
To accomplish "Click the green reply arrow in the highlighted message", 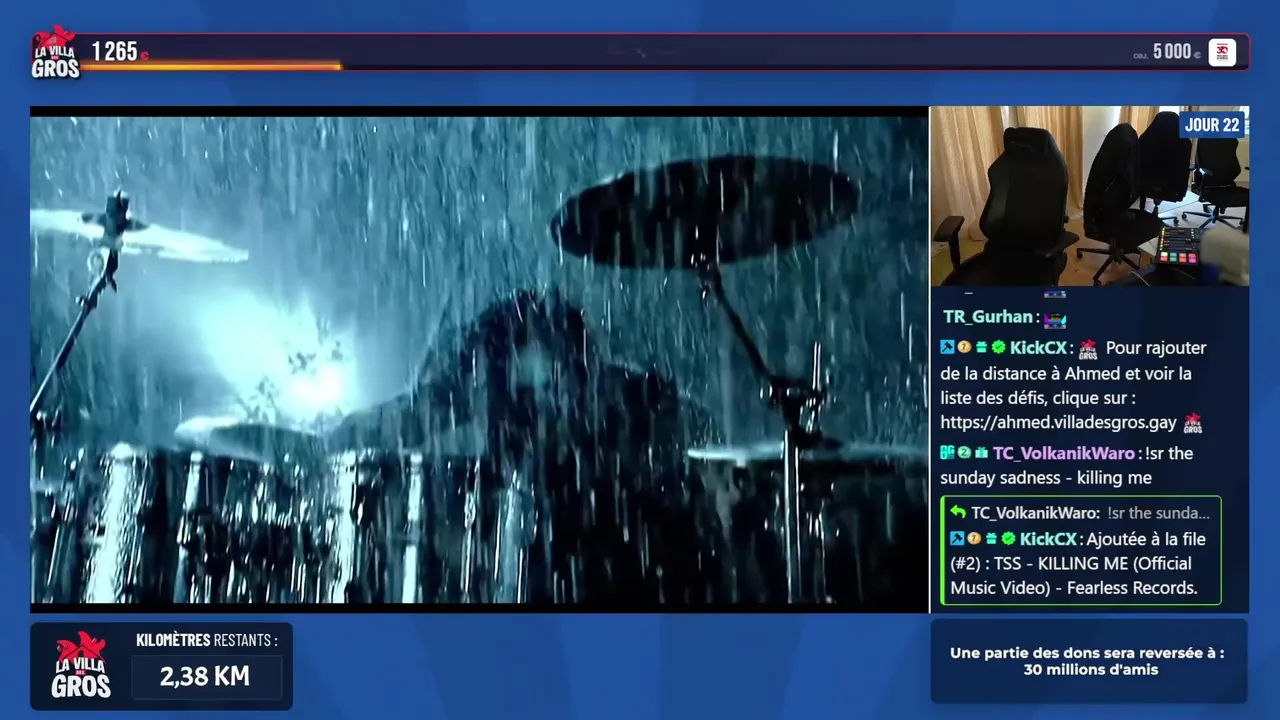I will click(x=958, y=513).
